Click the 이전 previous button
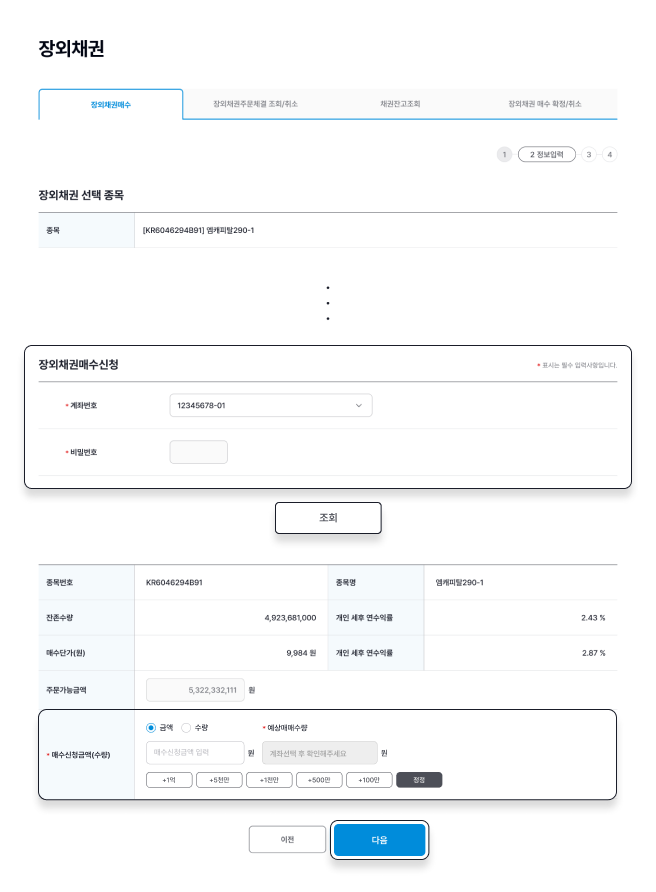 click(287, 839)
